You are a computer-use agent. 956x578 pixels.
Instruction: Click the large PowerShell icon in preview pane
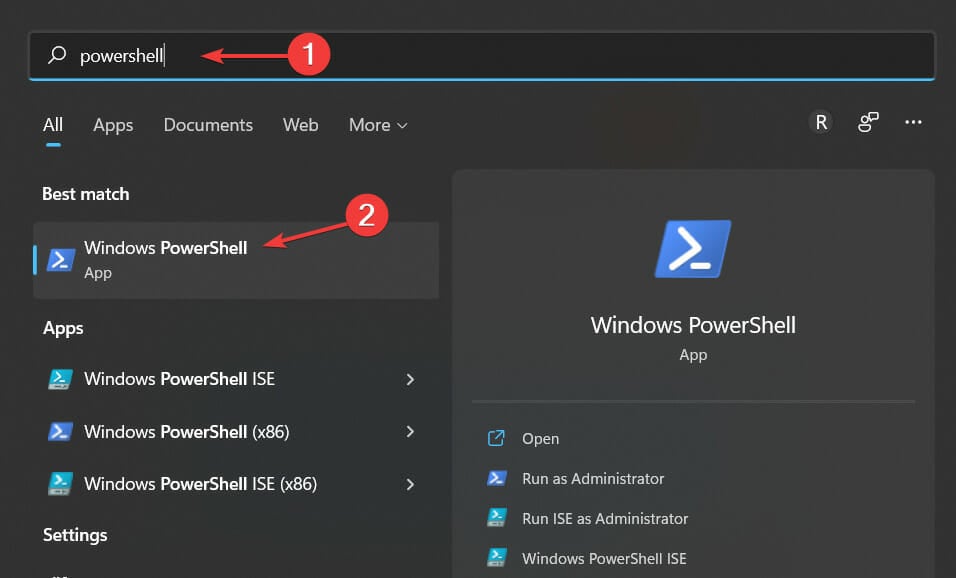pos(693,249)
